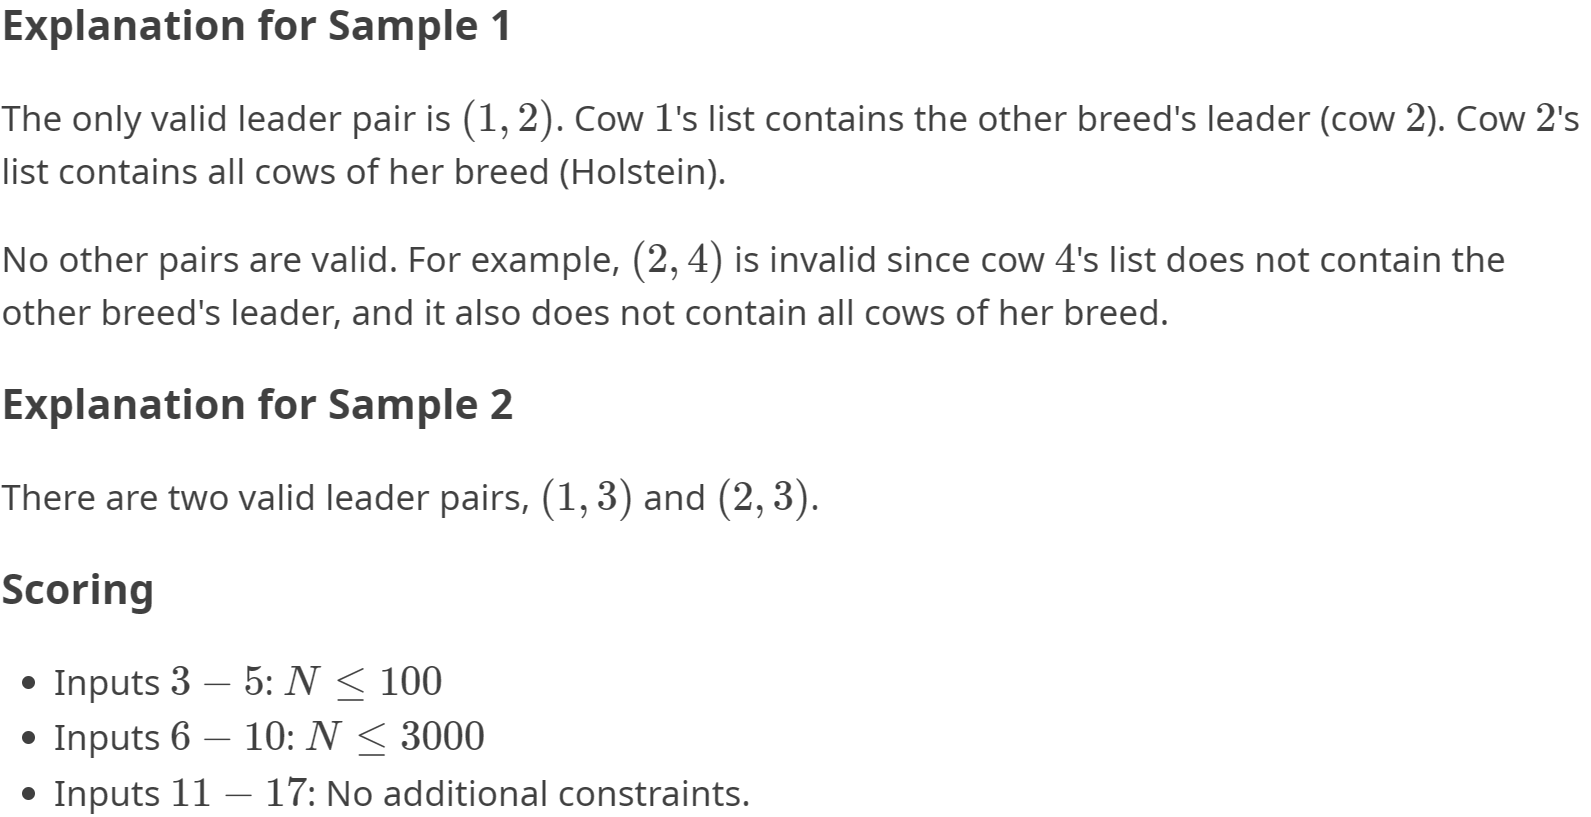Screen dimensions: 1591x817
Task: Click "No other pairs are valid." sentence
Action: point(199,260)
